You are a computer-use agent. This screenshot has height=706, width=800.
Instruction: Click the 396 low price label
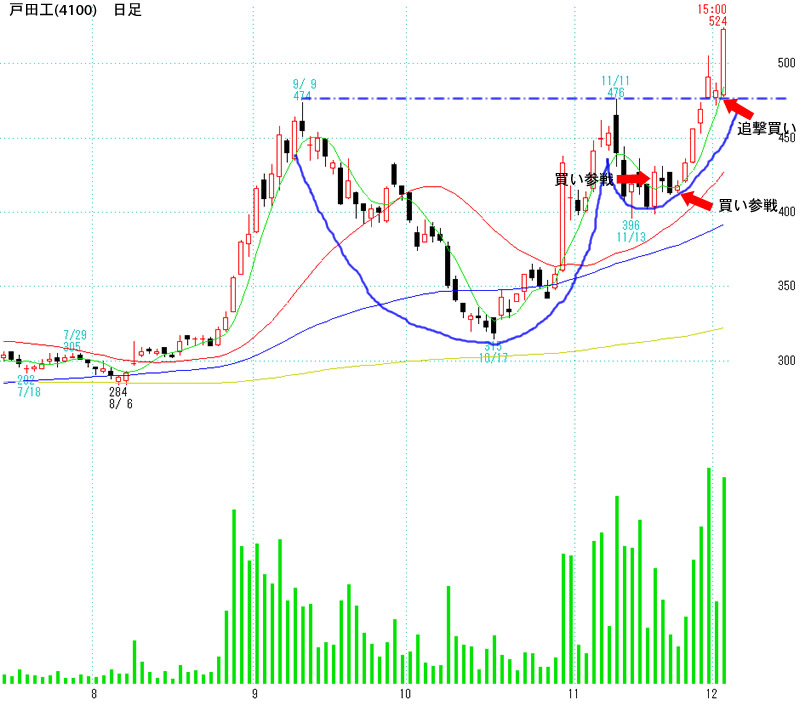point(631,225)
